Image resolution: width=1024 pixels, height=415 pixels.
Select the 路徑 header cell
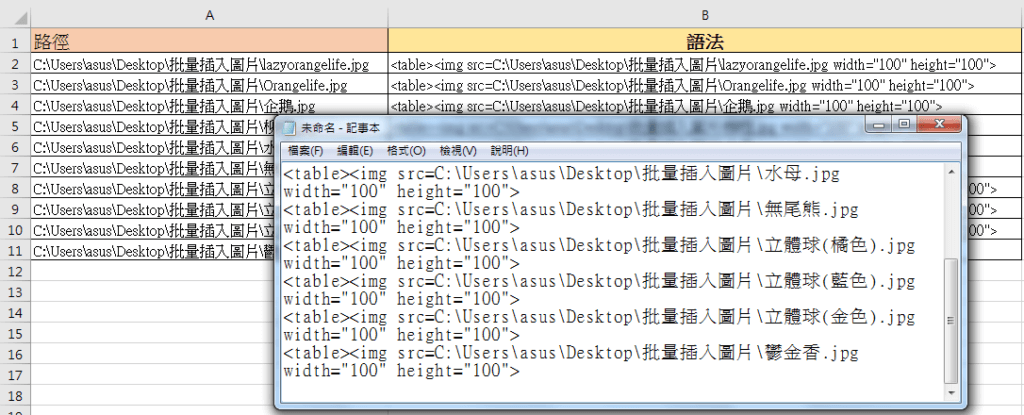pyautogui.click(x=208, y=42)
